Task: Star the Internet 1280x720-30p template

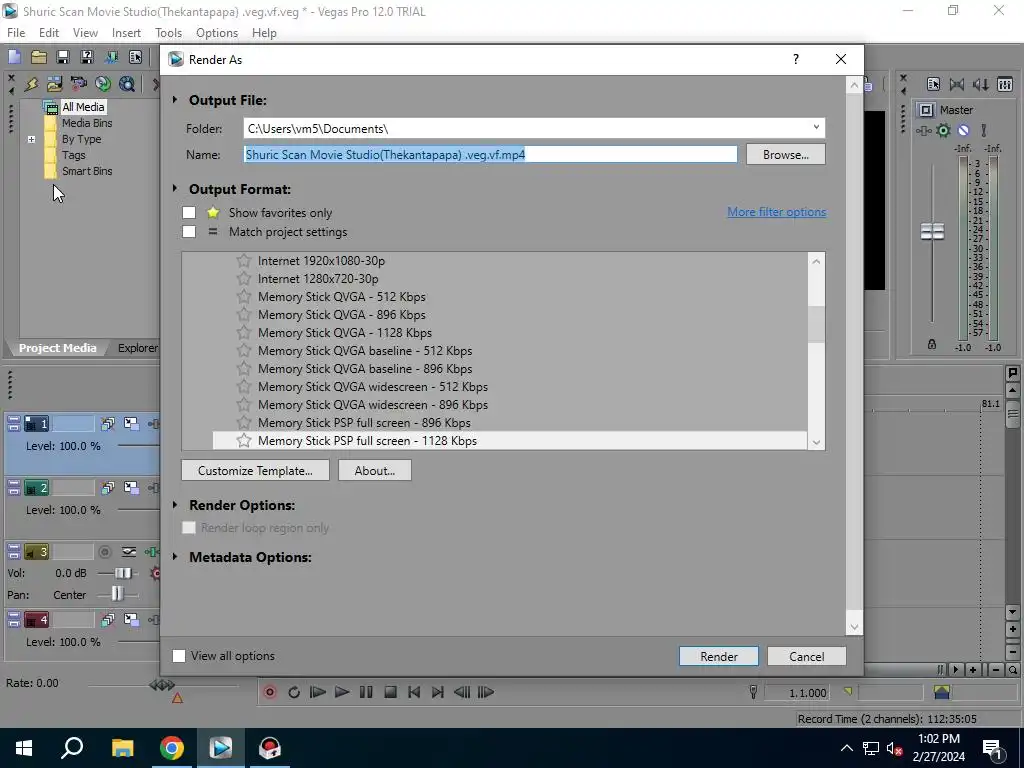Action: pos(244,279)
